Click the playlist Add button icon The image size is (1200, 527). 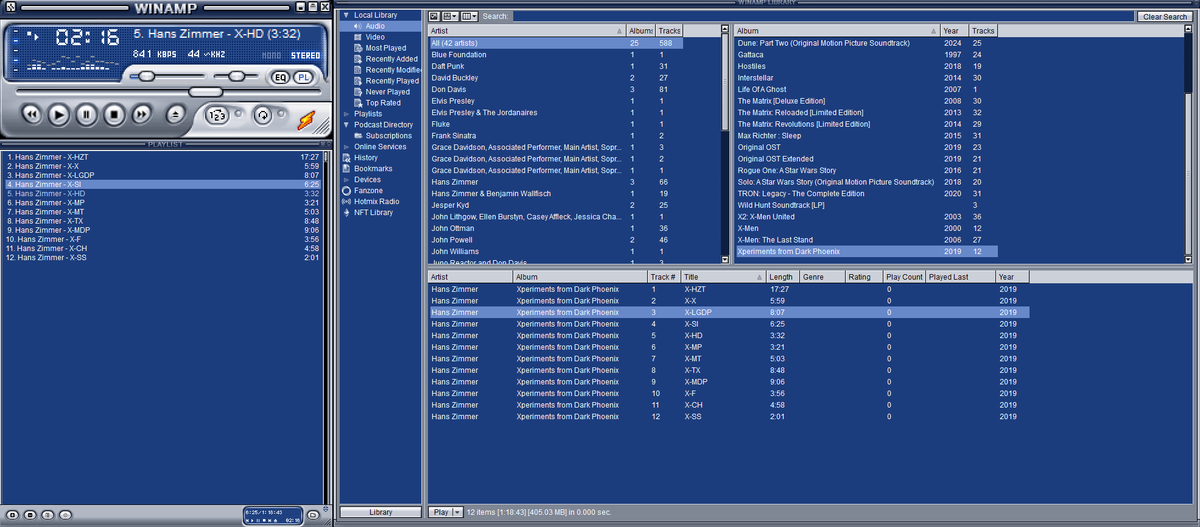coord(12,514)
